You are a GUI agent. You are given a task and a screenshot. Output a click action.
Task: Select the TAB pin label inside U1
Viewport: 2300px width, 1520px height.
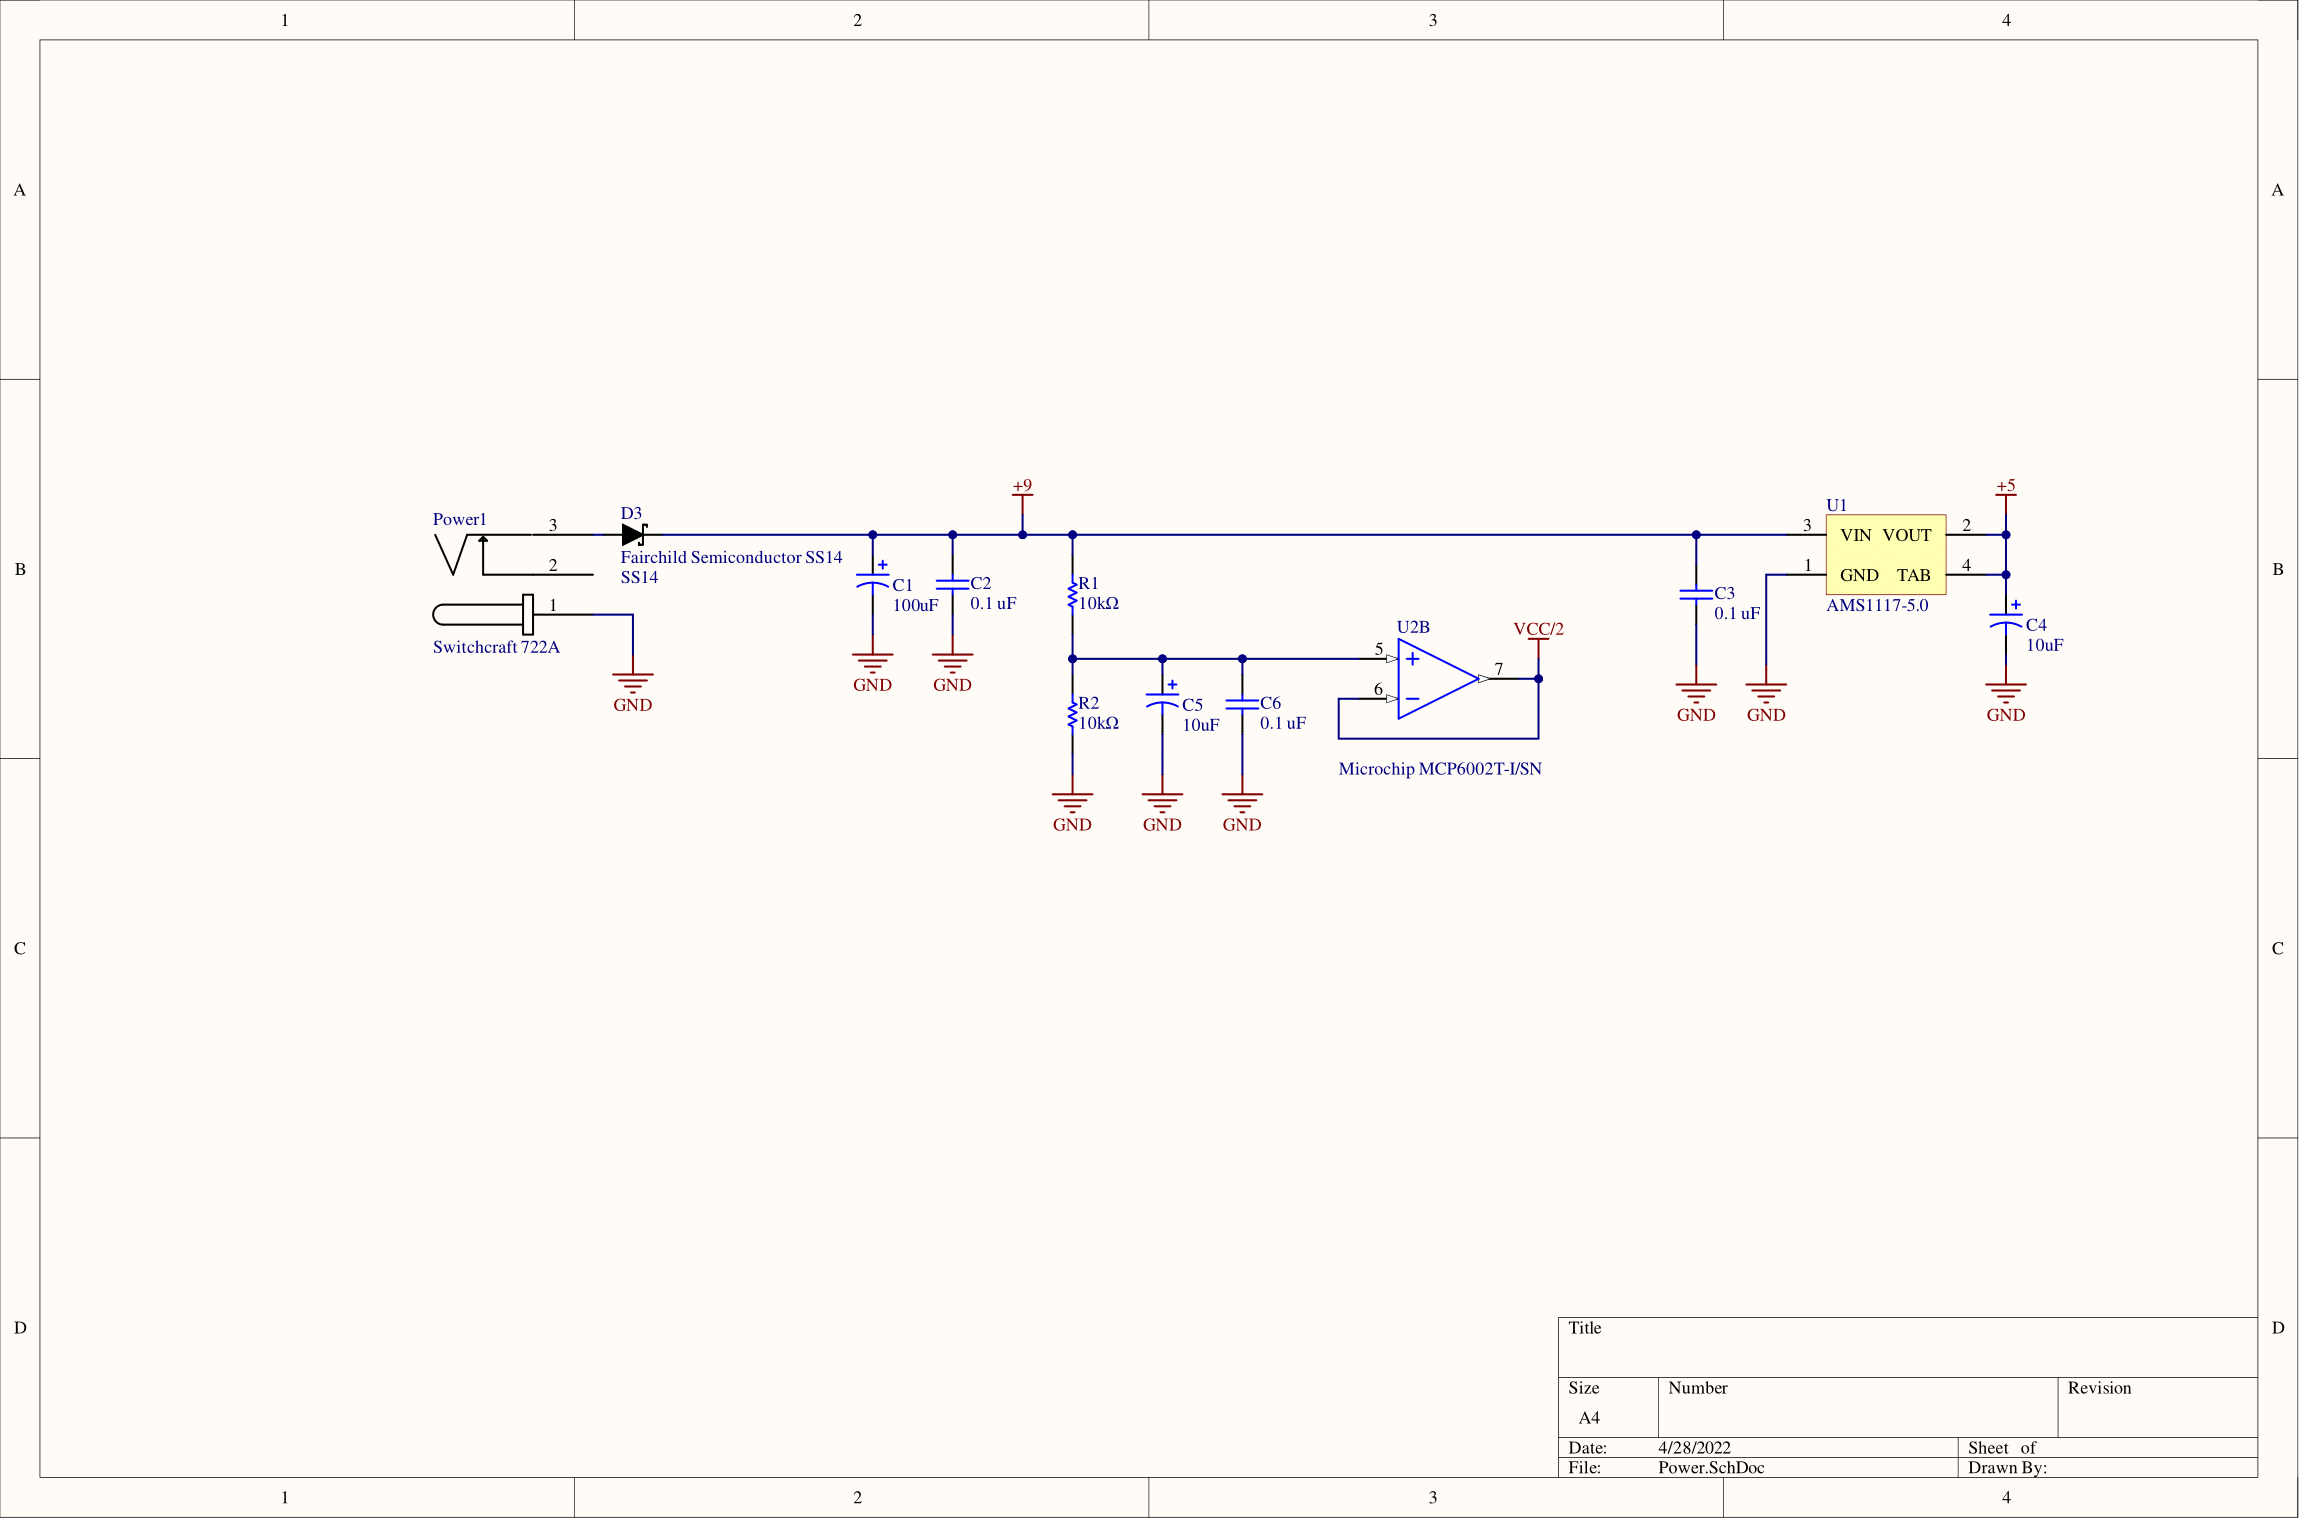pos(1913,576)
